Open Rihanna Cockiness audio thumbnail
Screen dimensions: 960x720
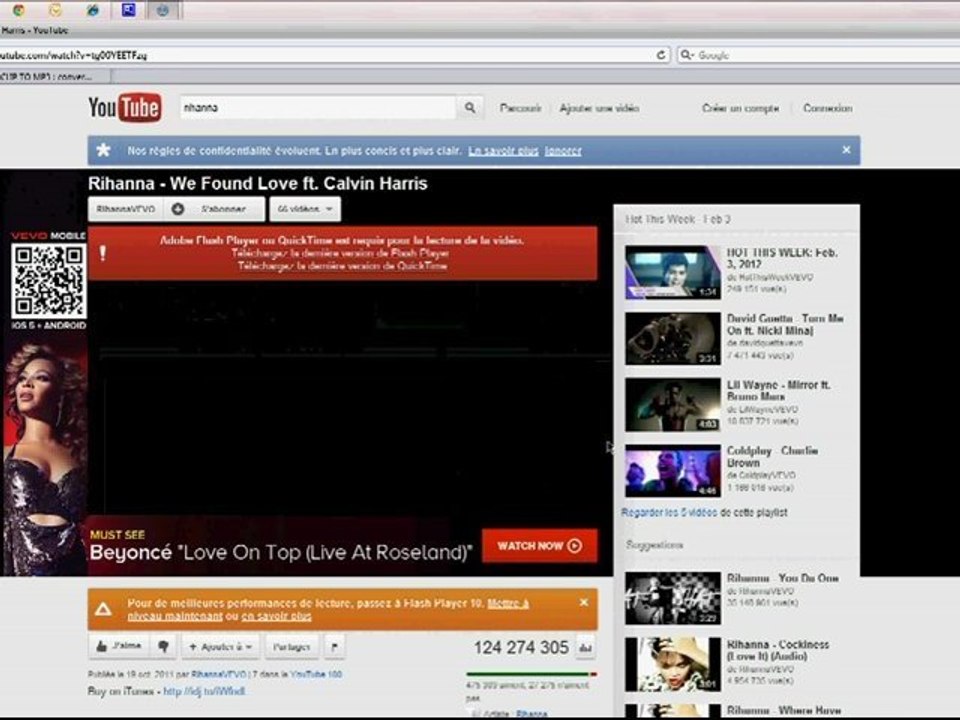(673, 664)
